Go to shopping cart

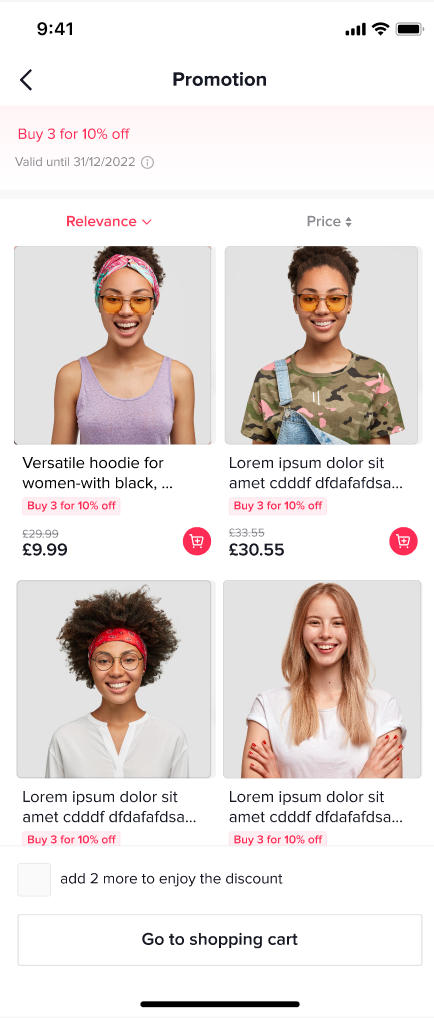coord(220,939)
